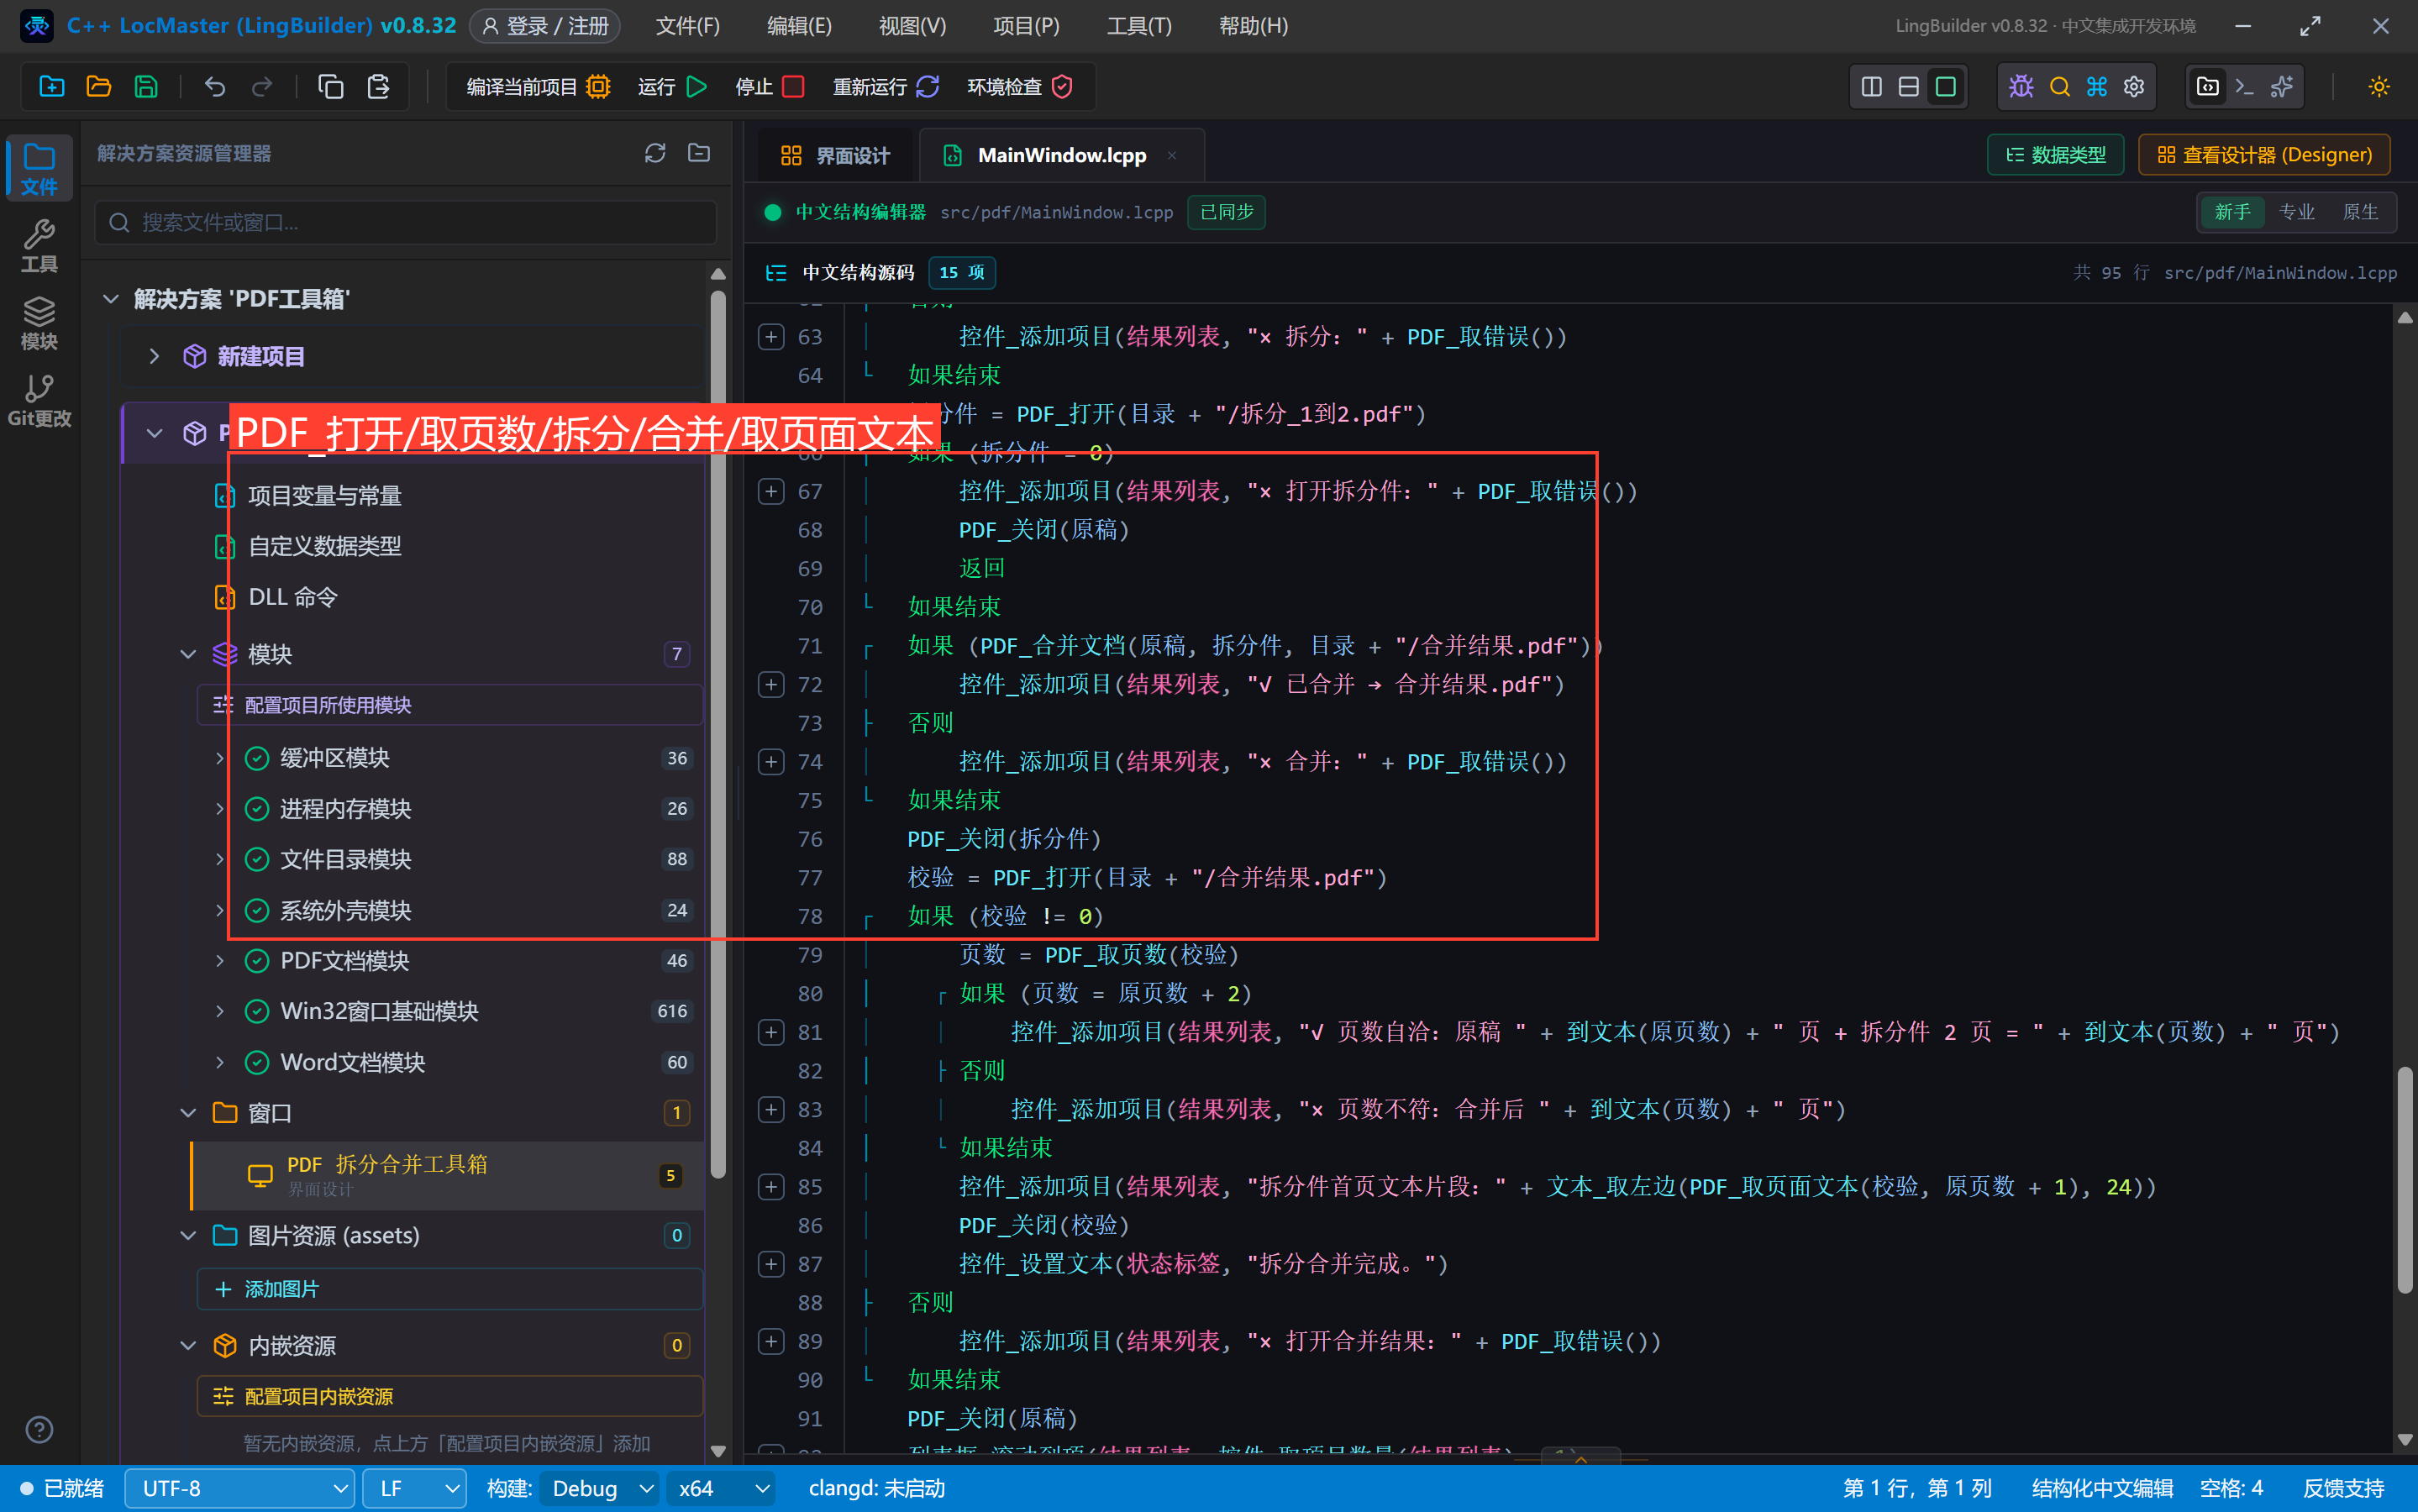The width and height of the screenshot is (2418, 1512).
Task: Open the purple bug debug icon
Action: [2021, 87]
